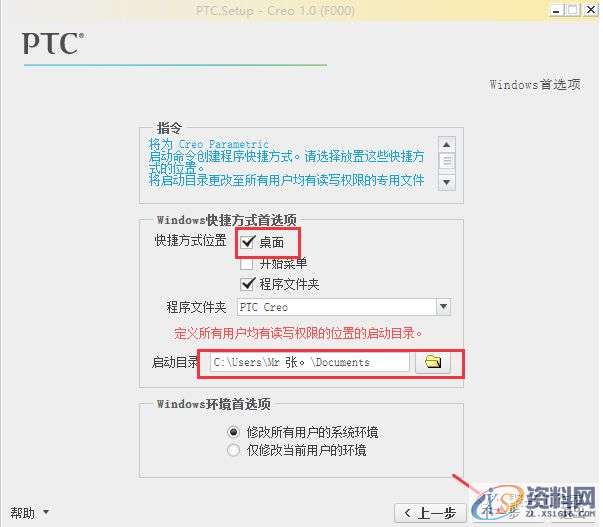This screenshot has height=527, width=603.
Task: Expand the PTC Creo program folder dropdown
Action: click(x=443, y=307)
